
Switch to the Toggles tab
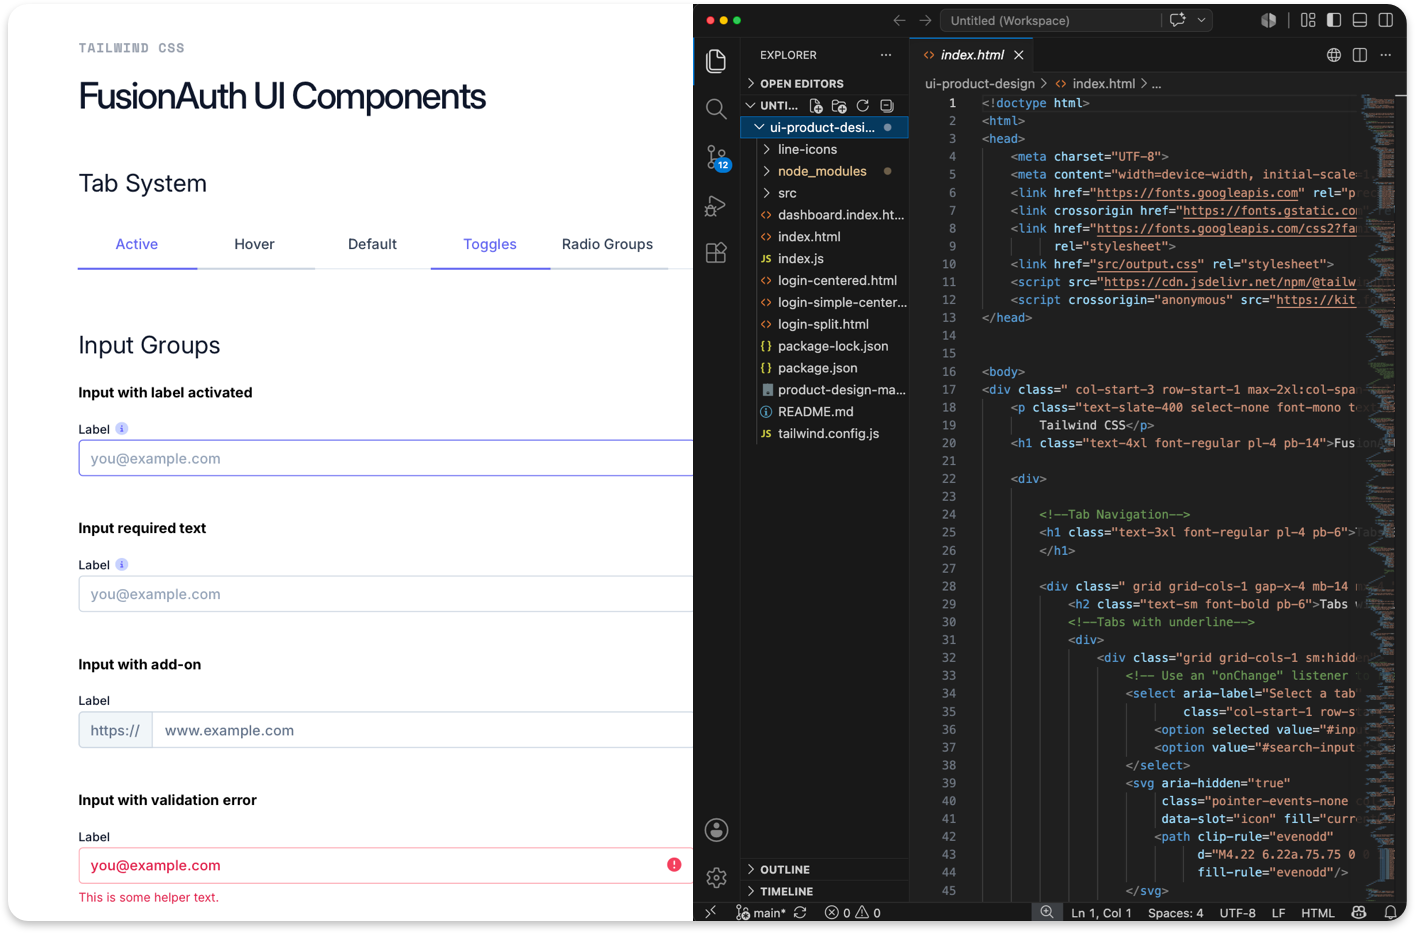coord(490,245)
